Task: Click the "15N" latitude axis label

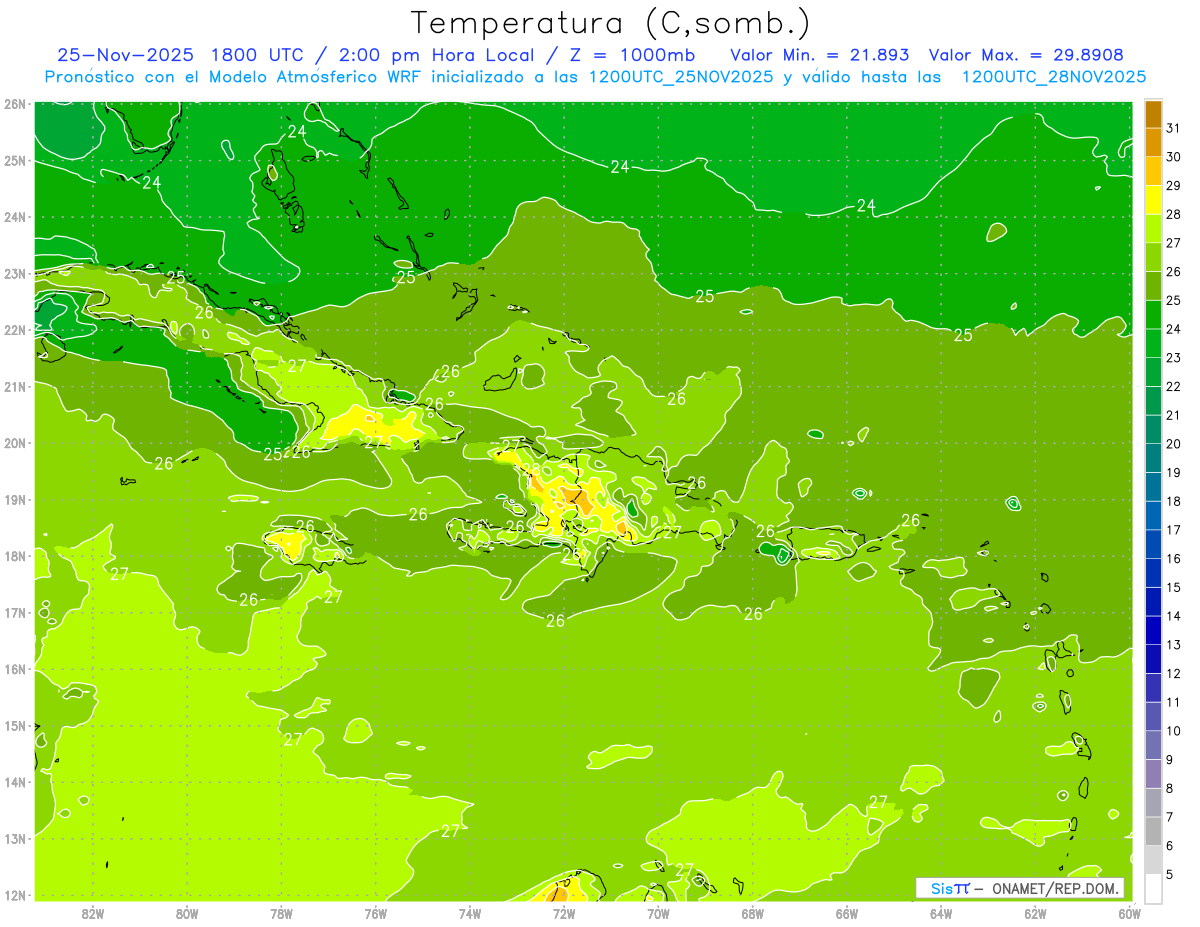Action: point(15,725)
